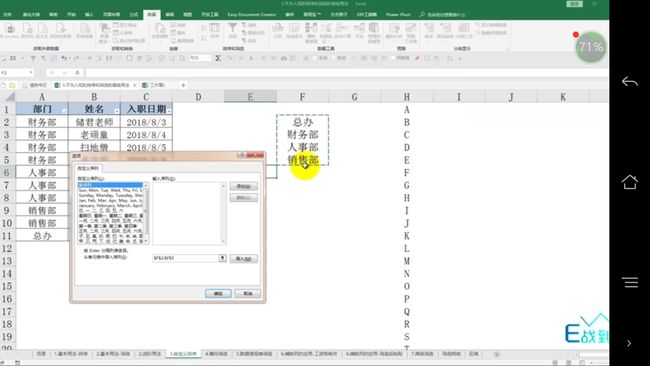
Task: Switch to the 目录 sheet tab
Action: [x=41, y=354]
